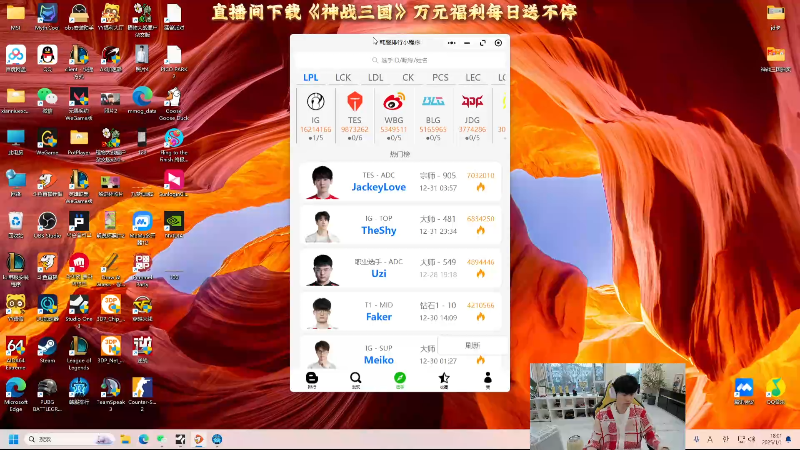800x450 pixels.
Task: Click the flame icon on Meiko's row
Action: click(481, 360)
